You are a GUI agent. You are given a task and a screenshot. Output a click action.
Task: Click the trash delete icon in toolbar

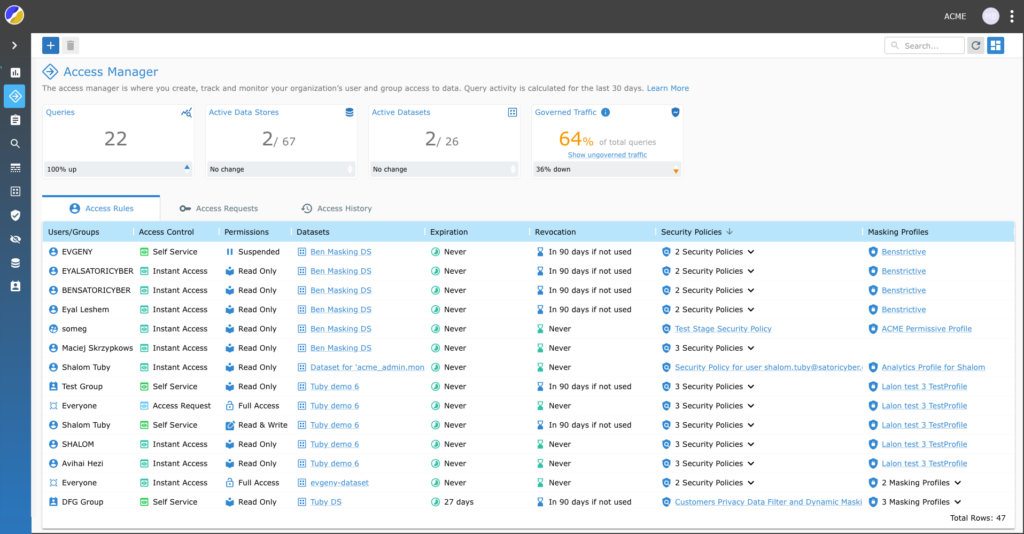point(71,45)
